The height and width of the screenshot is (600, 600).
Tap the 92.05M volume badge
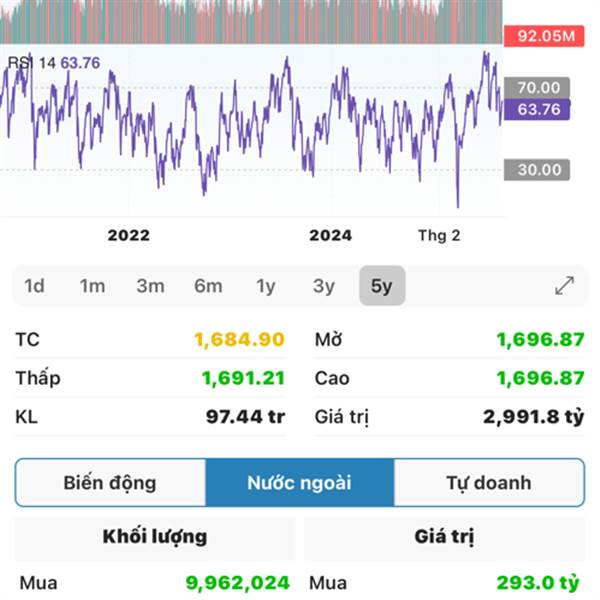[x=545, y=37]
